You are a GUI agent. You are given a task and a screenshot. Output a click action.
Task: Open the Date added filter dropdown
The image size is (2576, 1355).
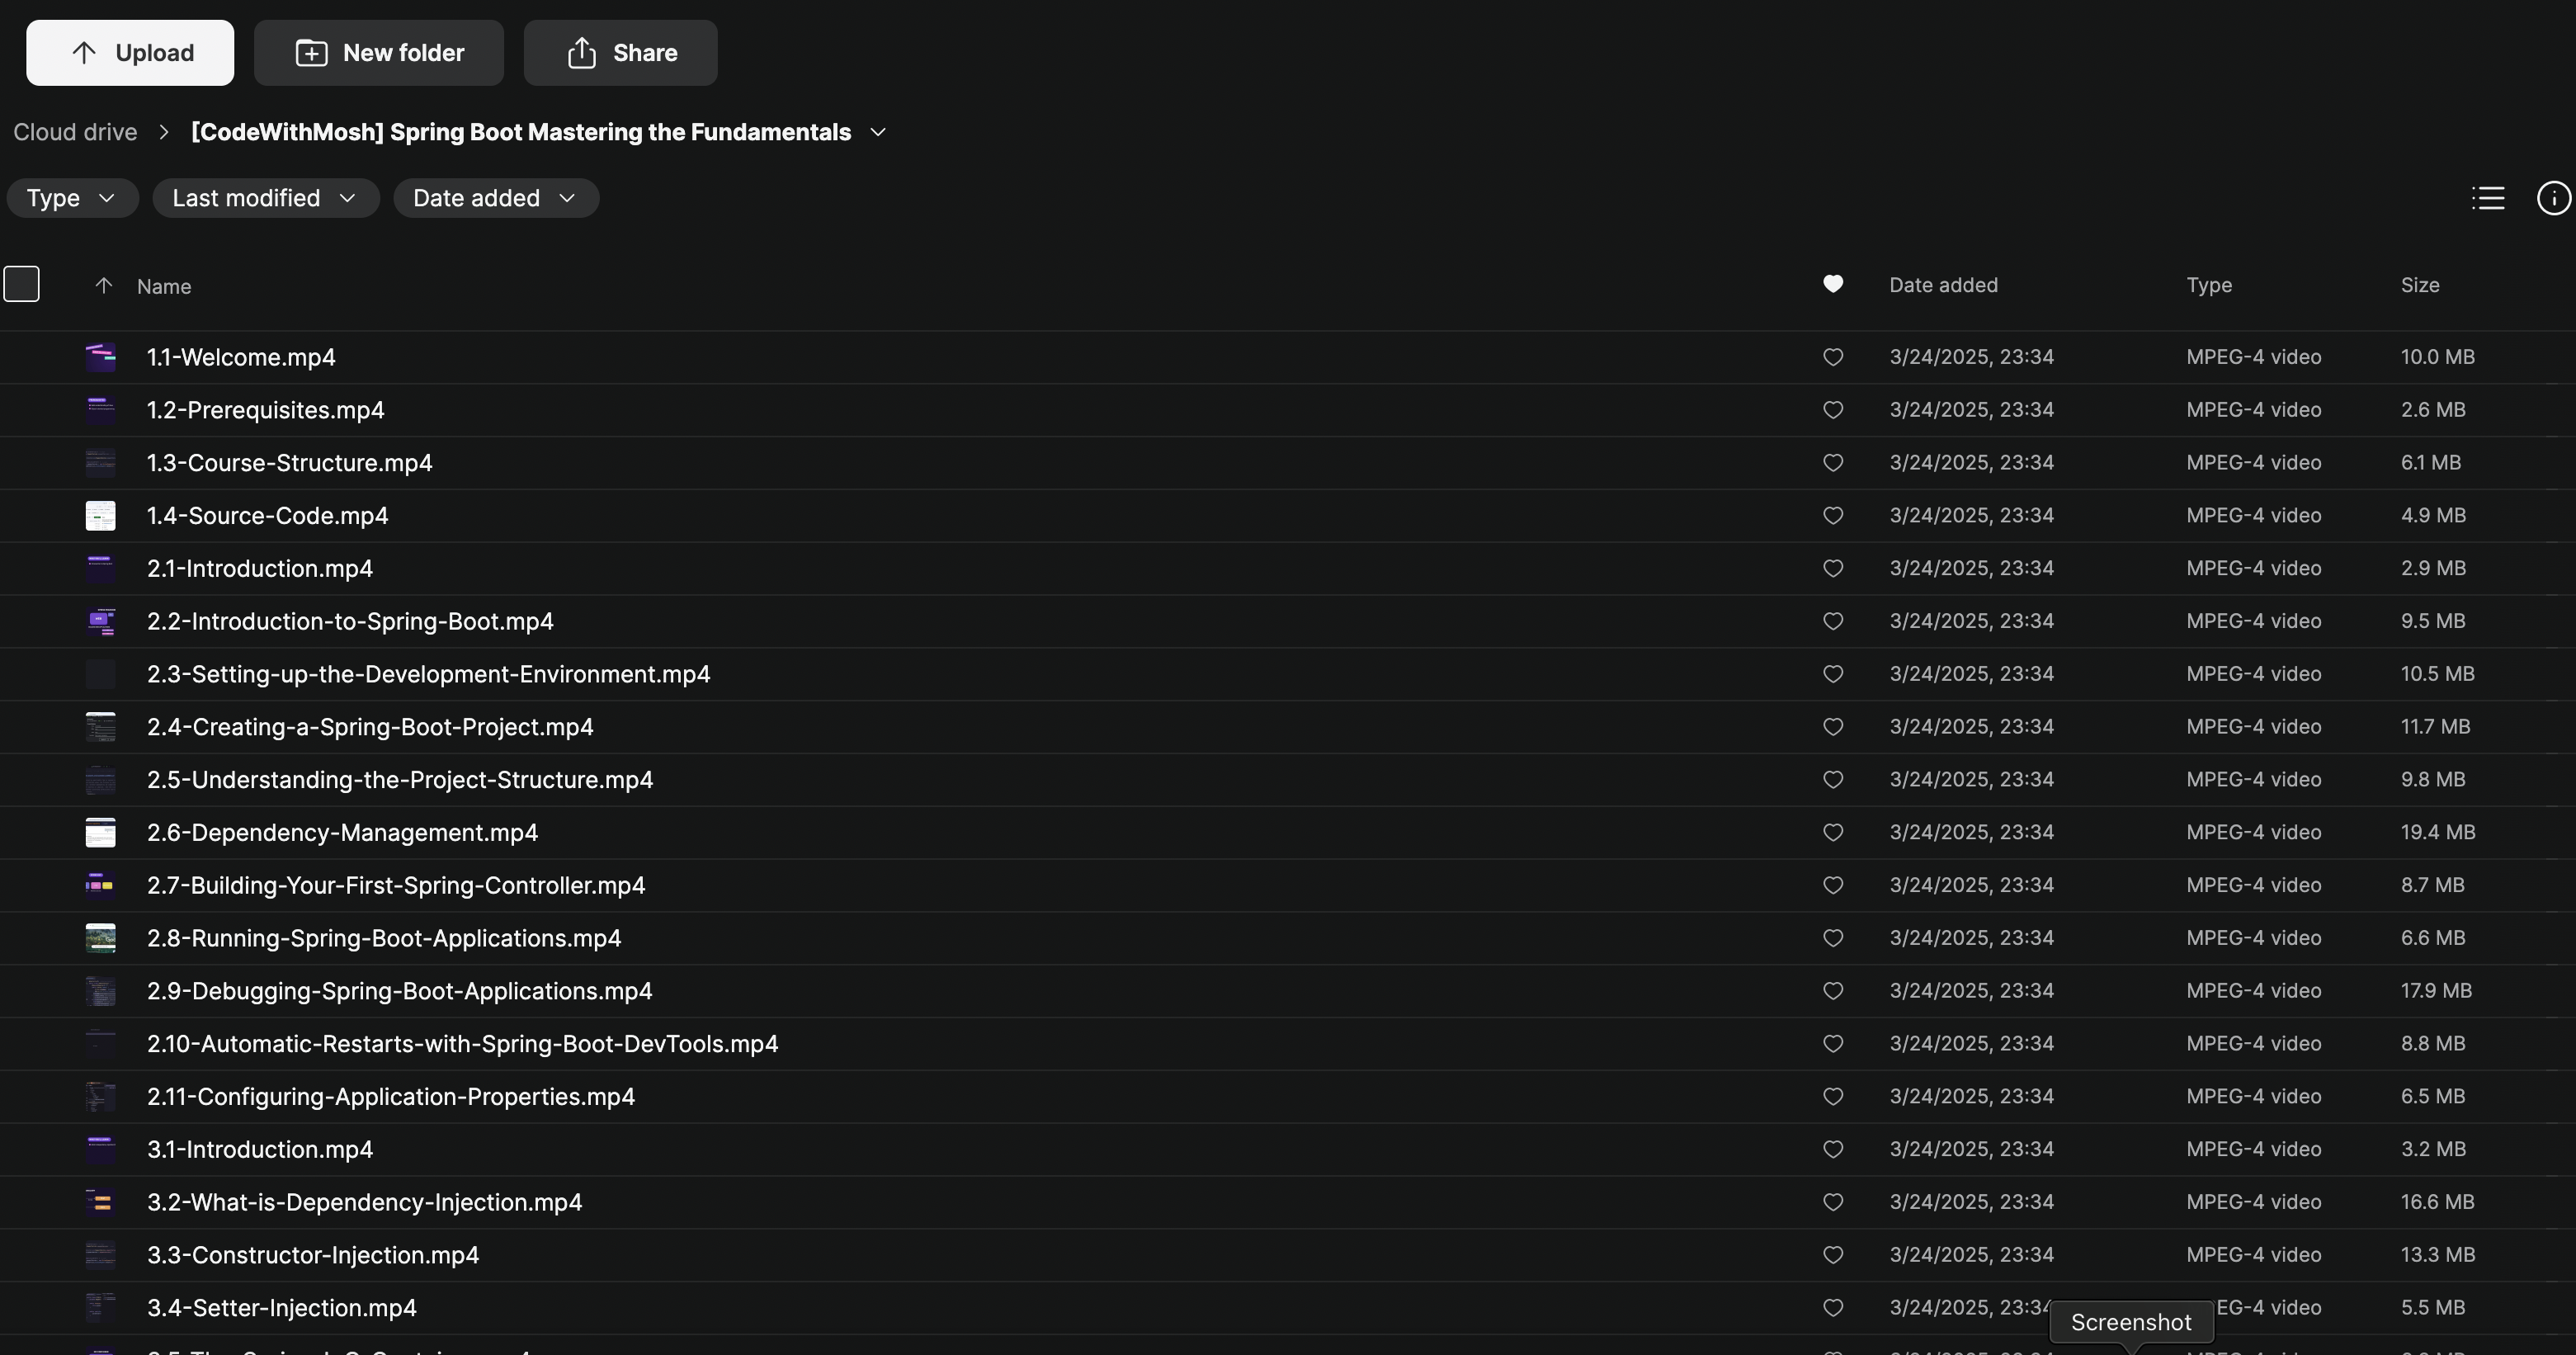coord(495,198)
